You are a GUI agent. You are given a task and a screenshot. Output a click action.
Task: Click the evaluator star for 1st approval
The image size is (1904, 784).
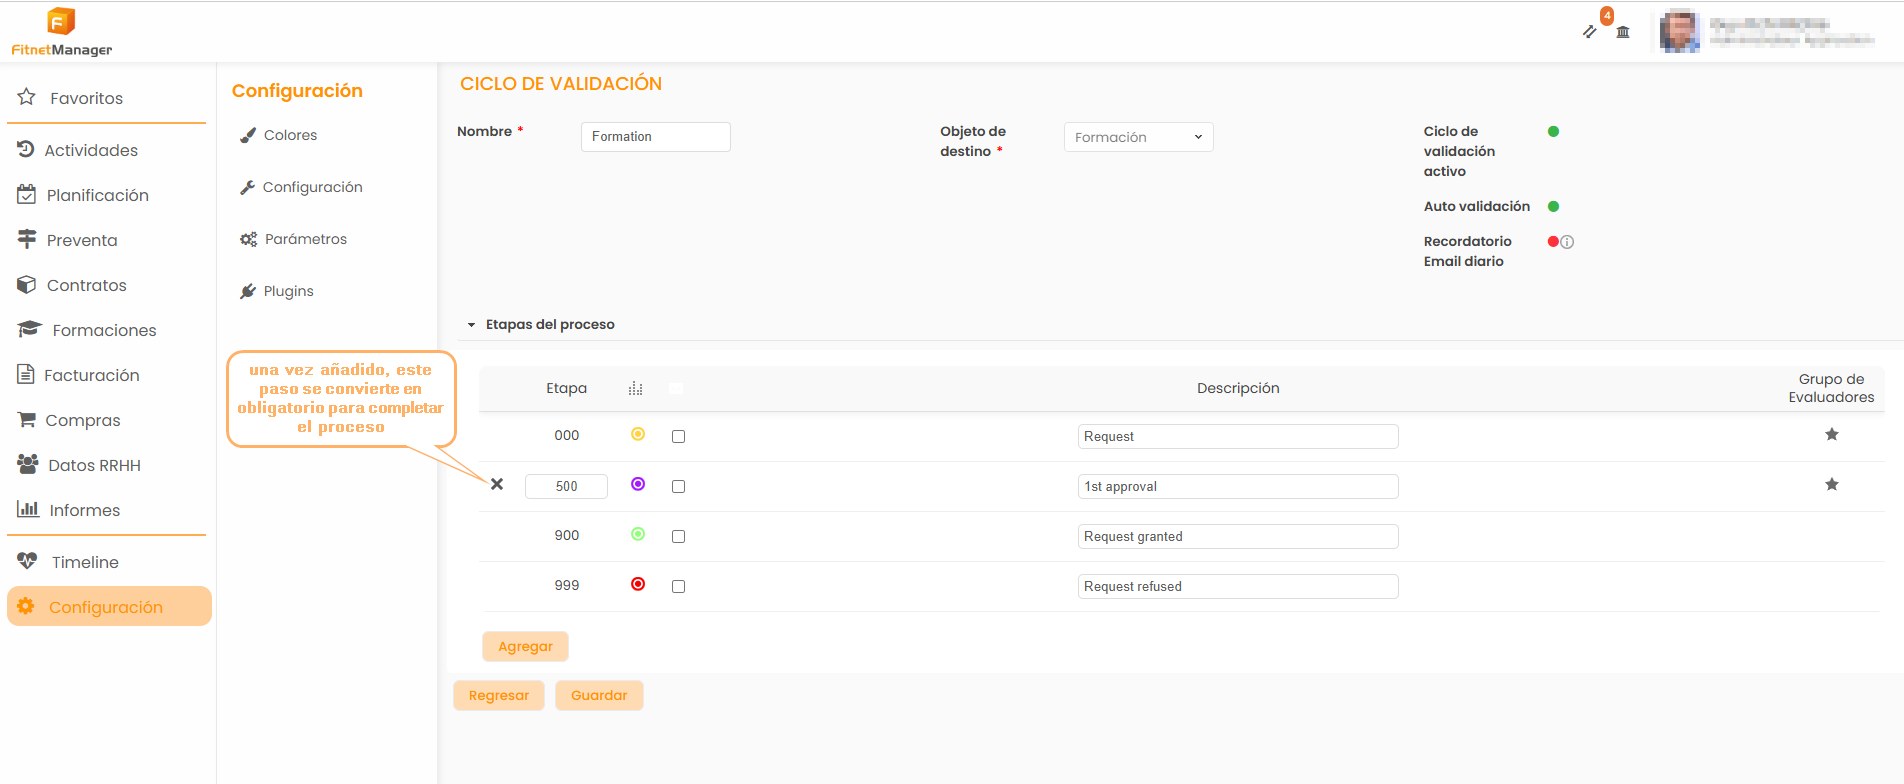[1831, 484]
